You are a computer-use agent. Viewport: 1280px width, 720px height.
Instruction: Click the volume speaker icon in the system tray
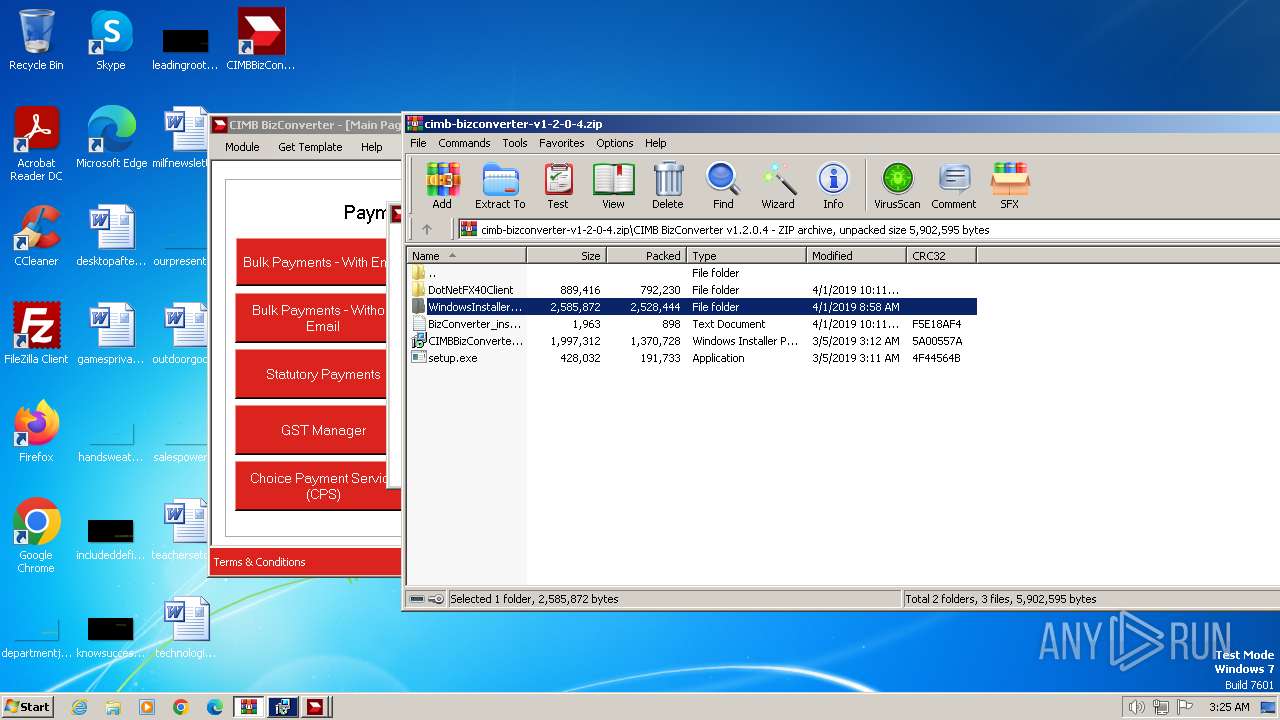(1136, 707)
